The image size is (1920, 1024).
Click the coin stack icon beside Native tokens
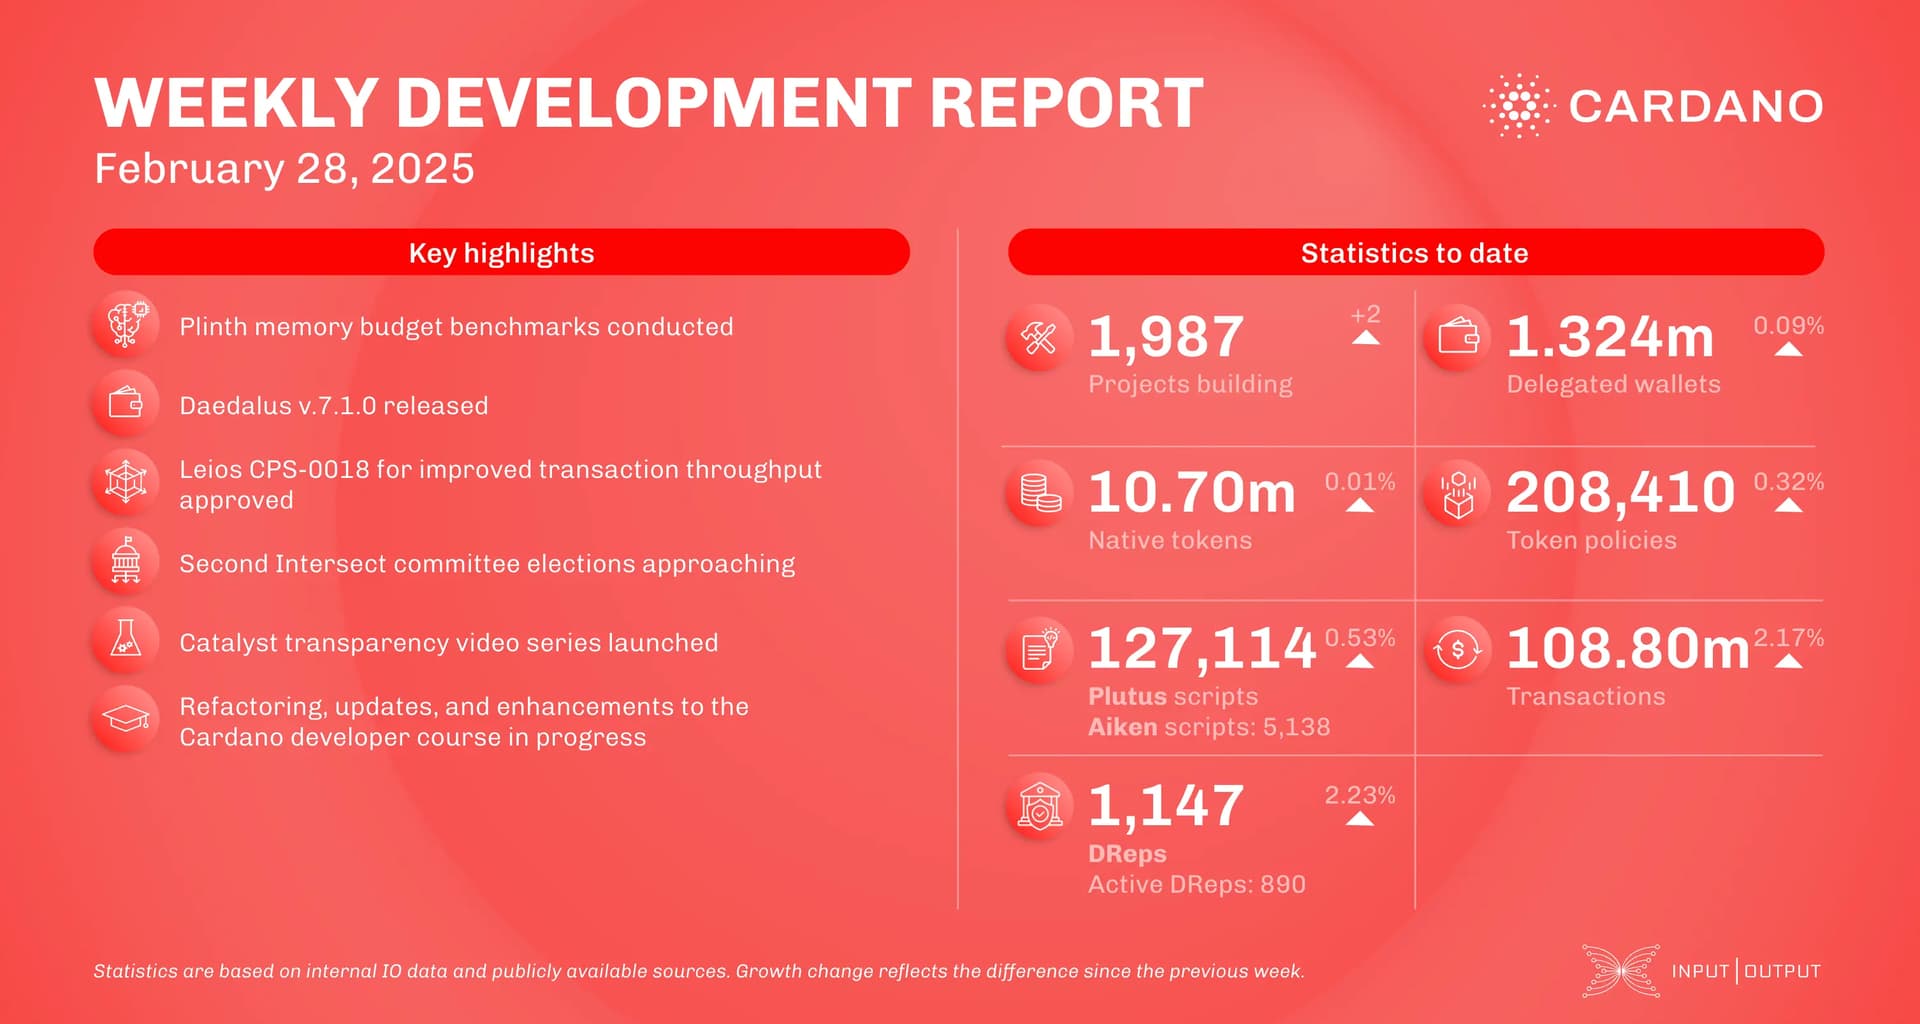pyautogui.click(x=1039, y=494)
